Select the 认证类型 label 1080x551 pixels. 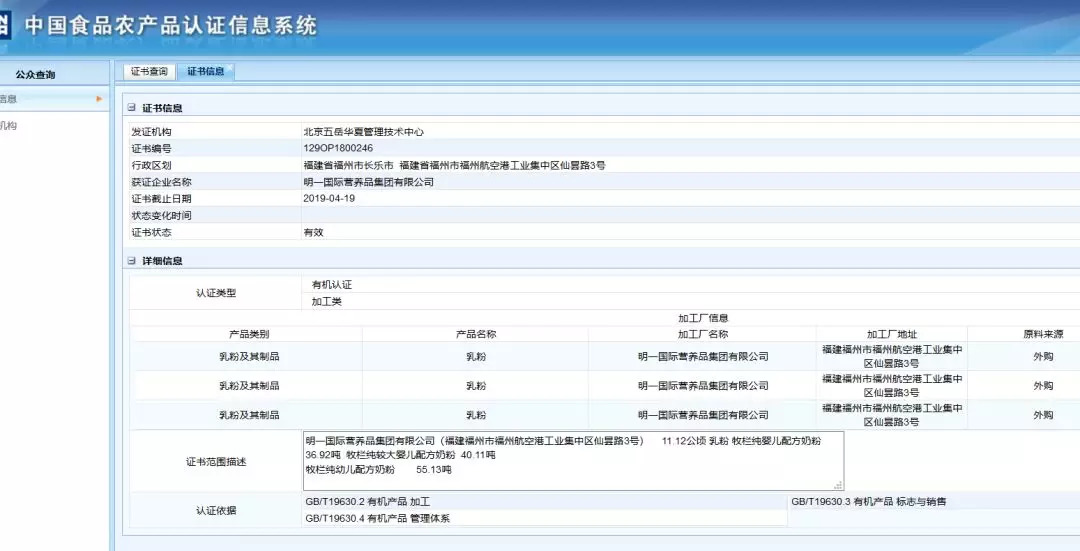pos(216,293)
